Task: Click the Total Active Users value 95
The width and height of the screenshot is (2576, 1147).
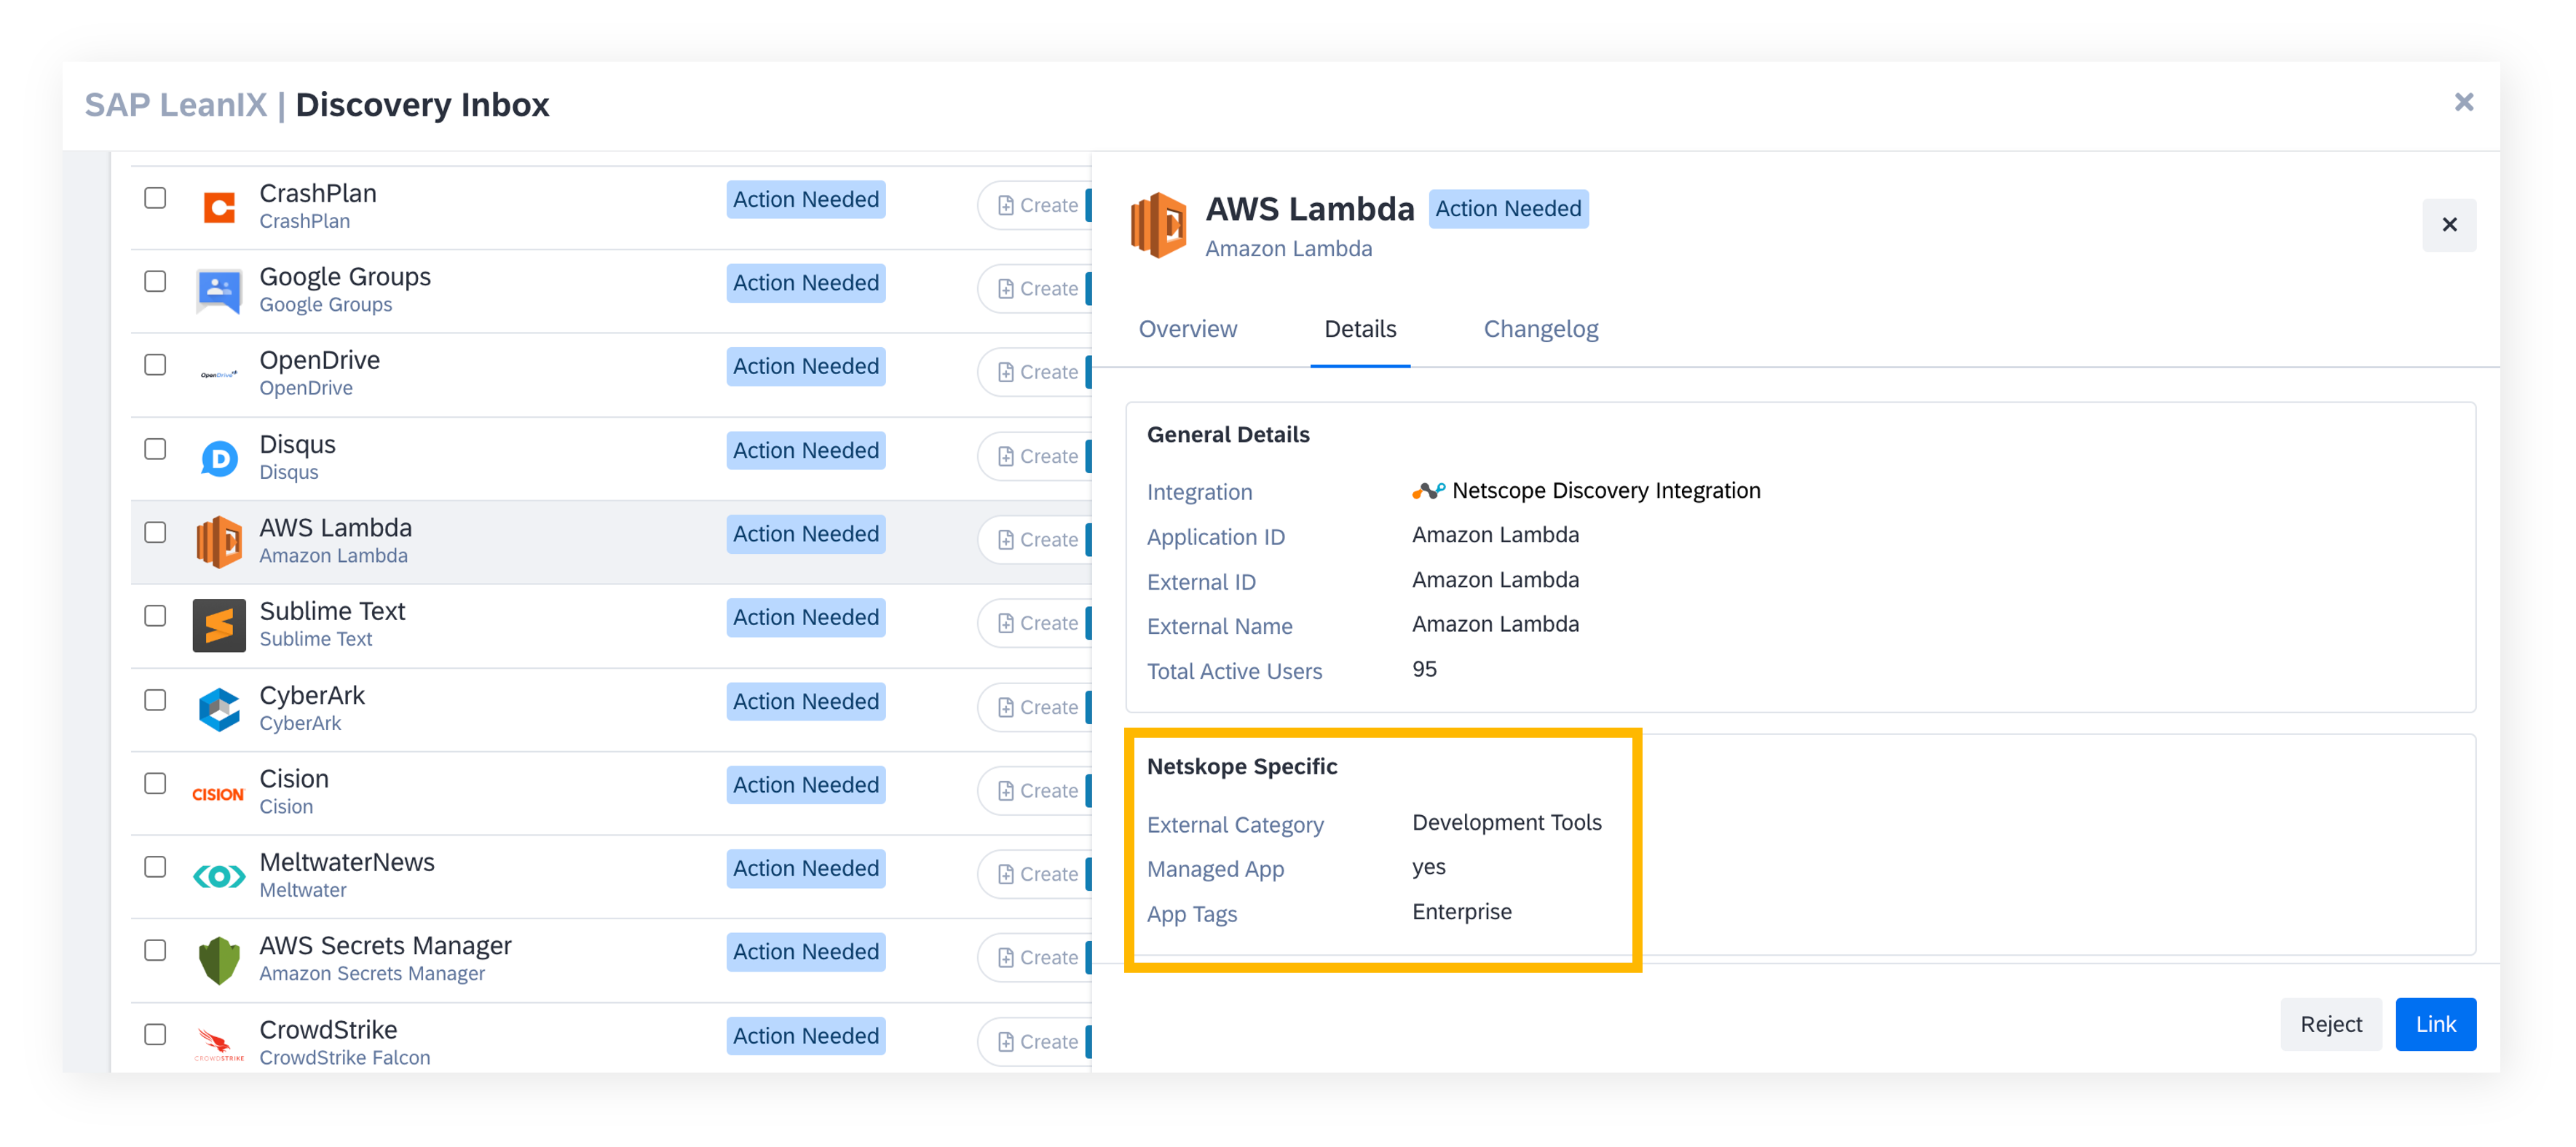Action: tap(1424, 669)
